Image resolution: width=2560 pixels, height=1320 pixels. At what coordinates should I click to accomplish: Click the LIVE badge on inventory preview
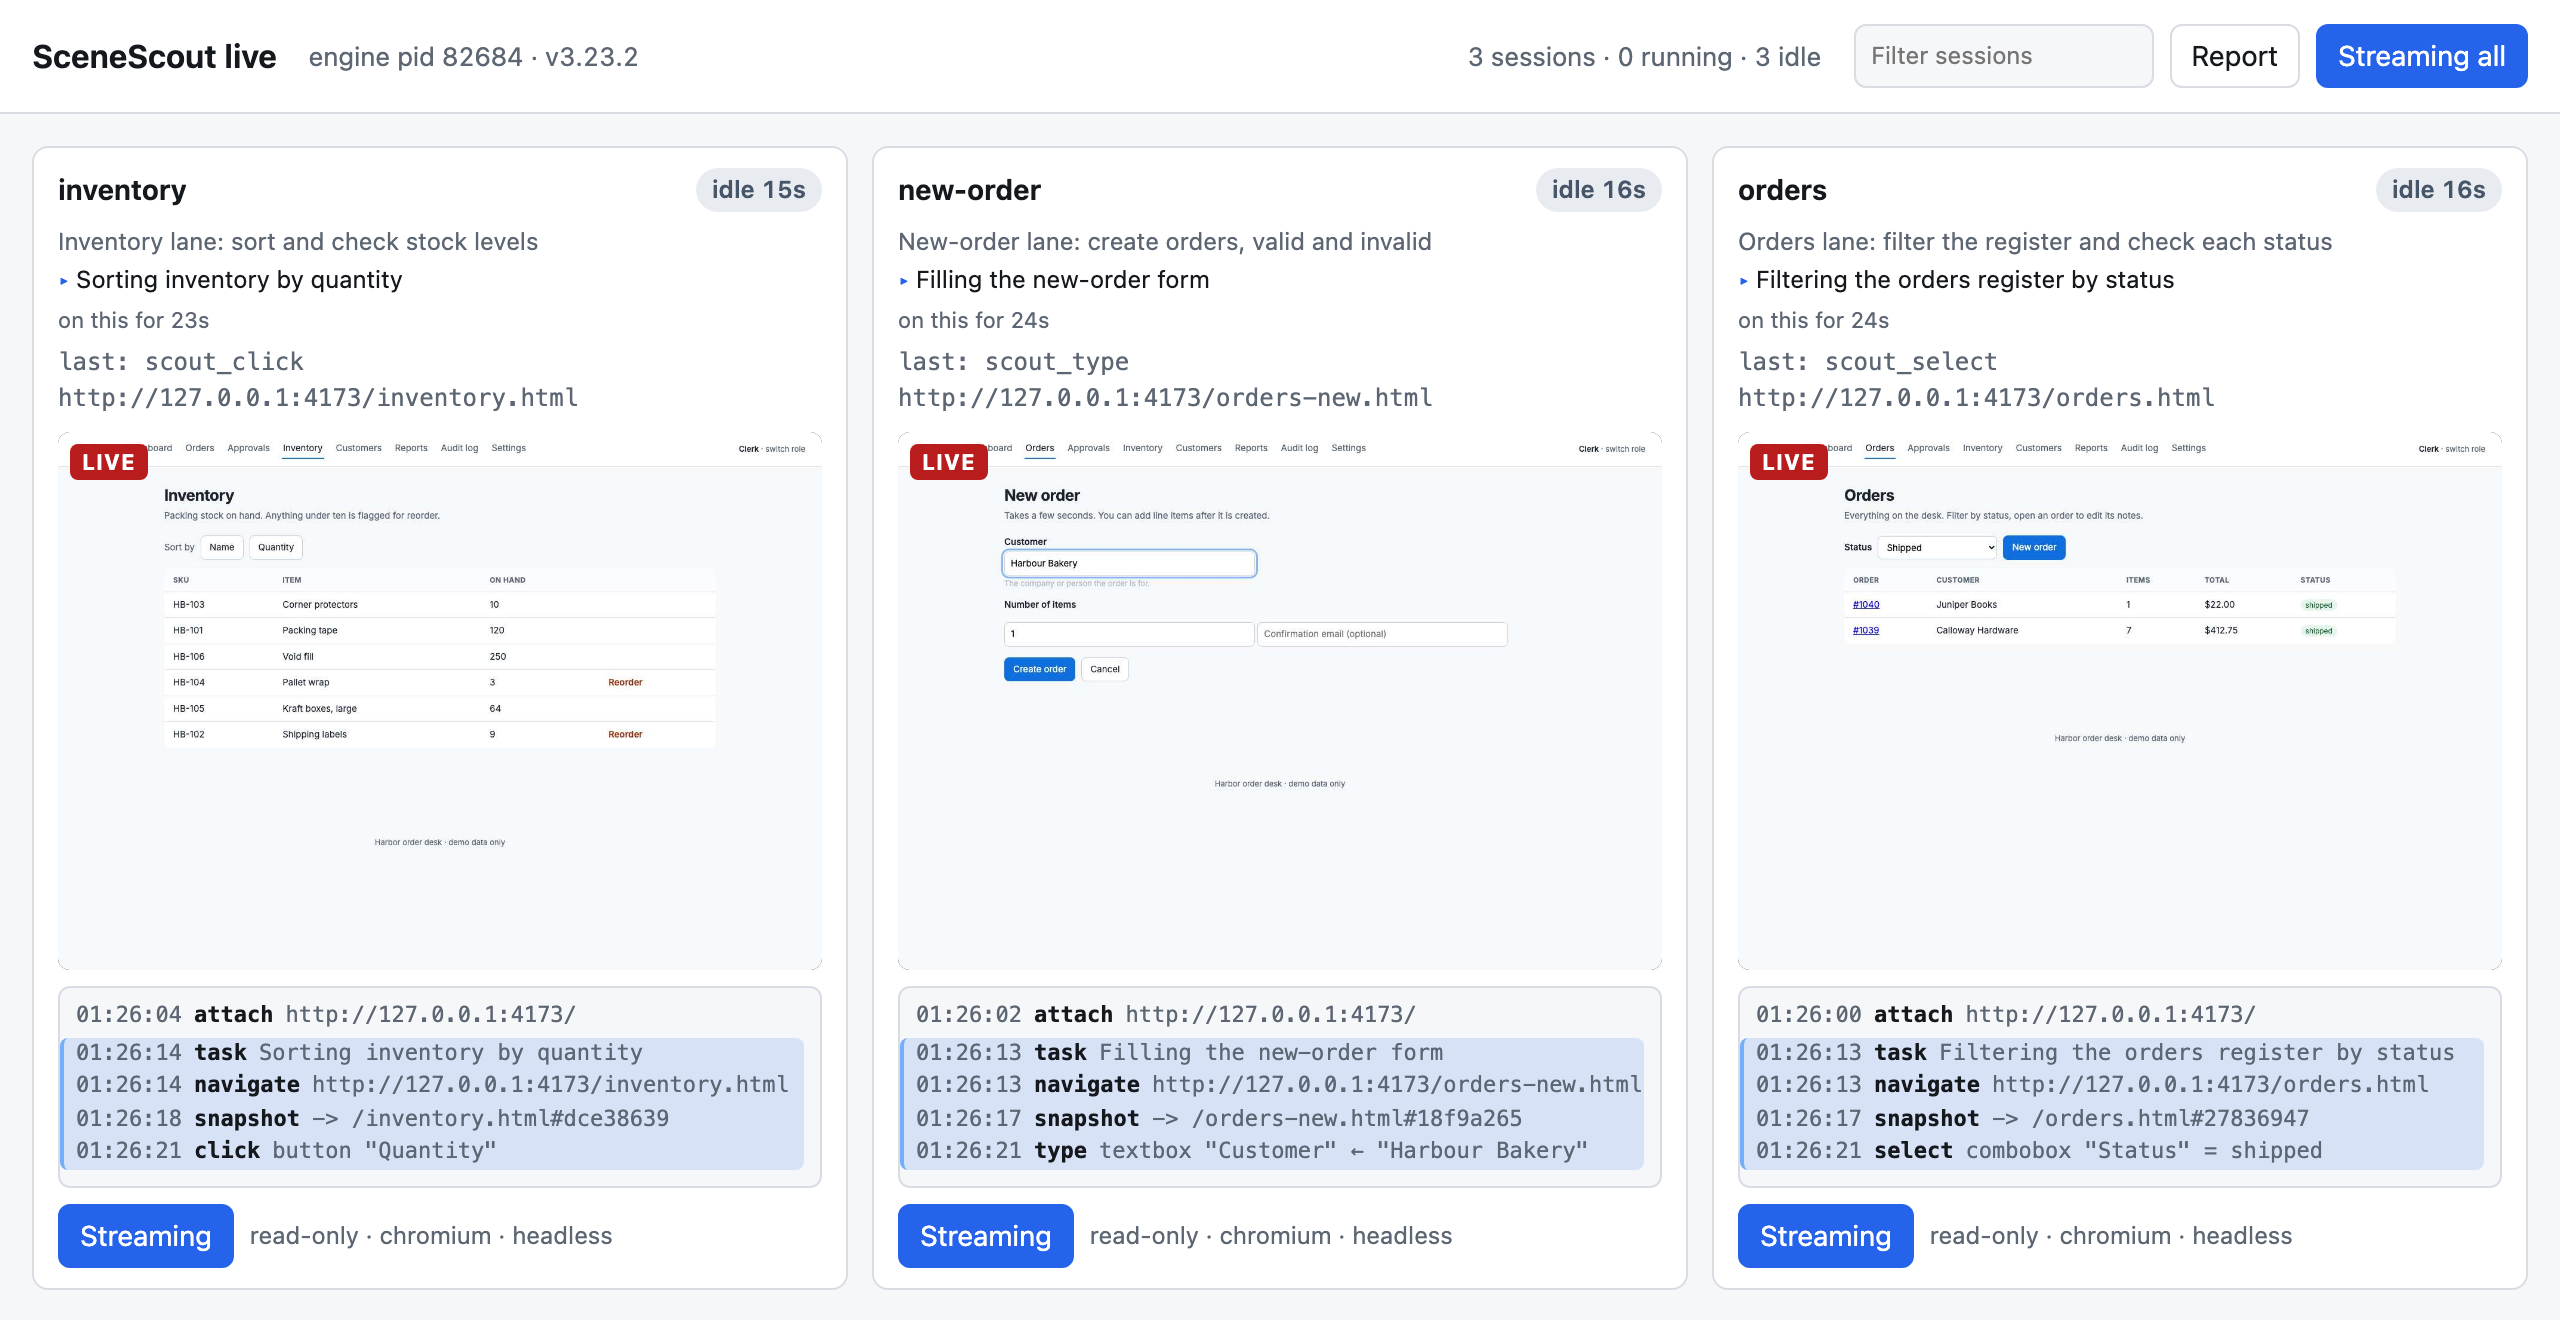click(109, 462)
